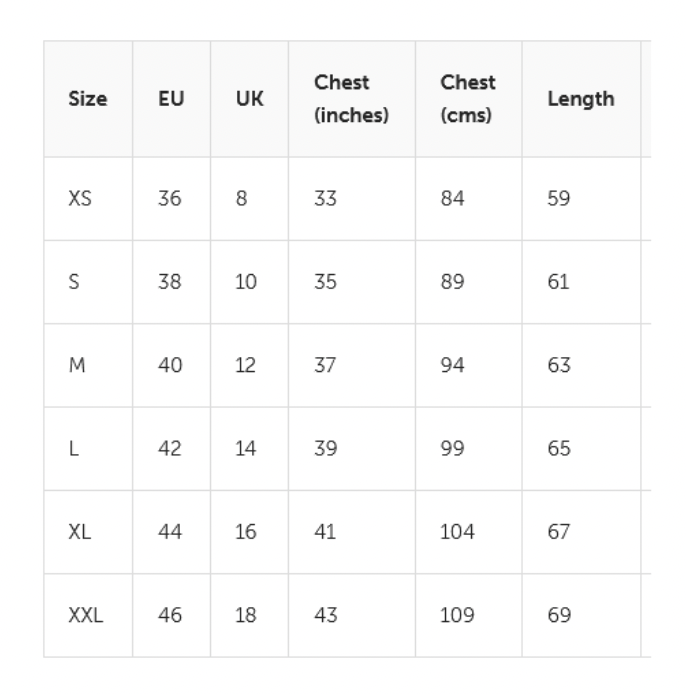Click the UK column header
This screenshot has width=686, height=694.
coord(249,99)
